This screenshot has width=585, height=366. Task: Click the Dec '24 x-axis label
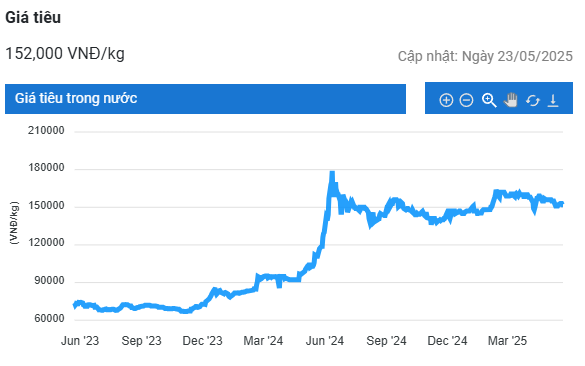(447, 341)
